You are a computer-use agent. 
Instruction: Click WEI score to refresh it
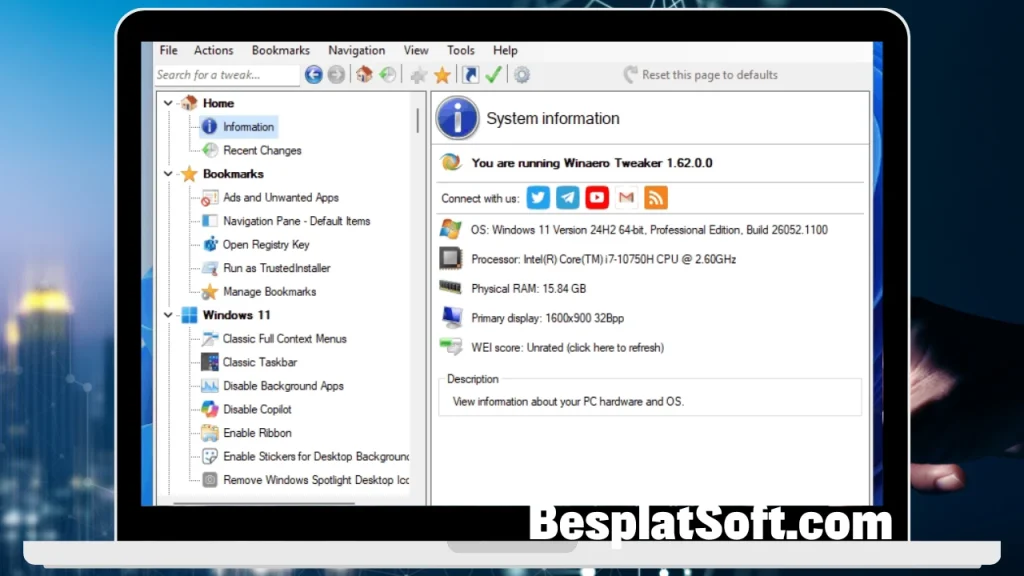click(567, 347)
